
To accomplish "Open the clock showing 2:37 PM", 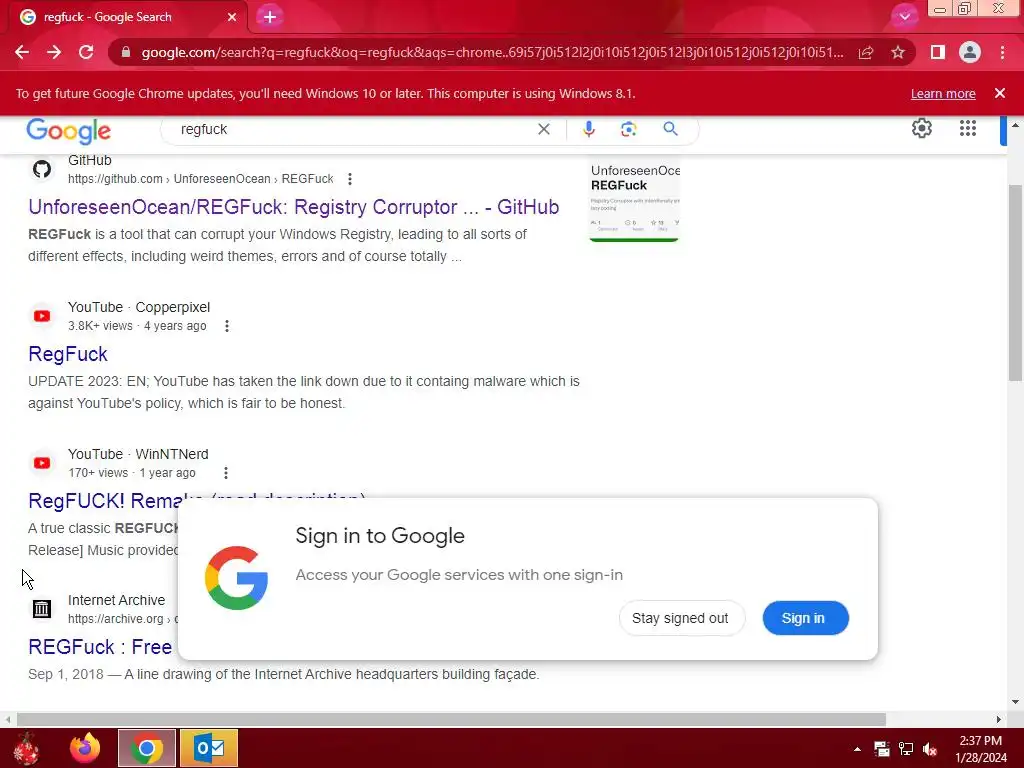I will 981,749.
